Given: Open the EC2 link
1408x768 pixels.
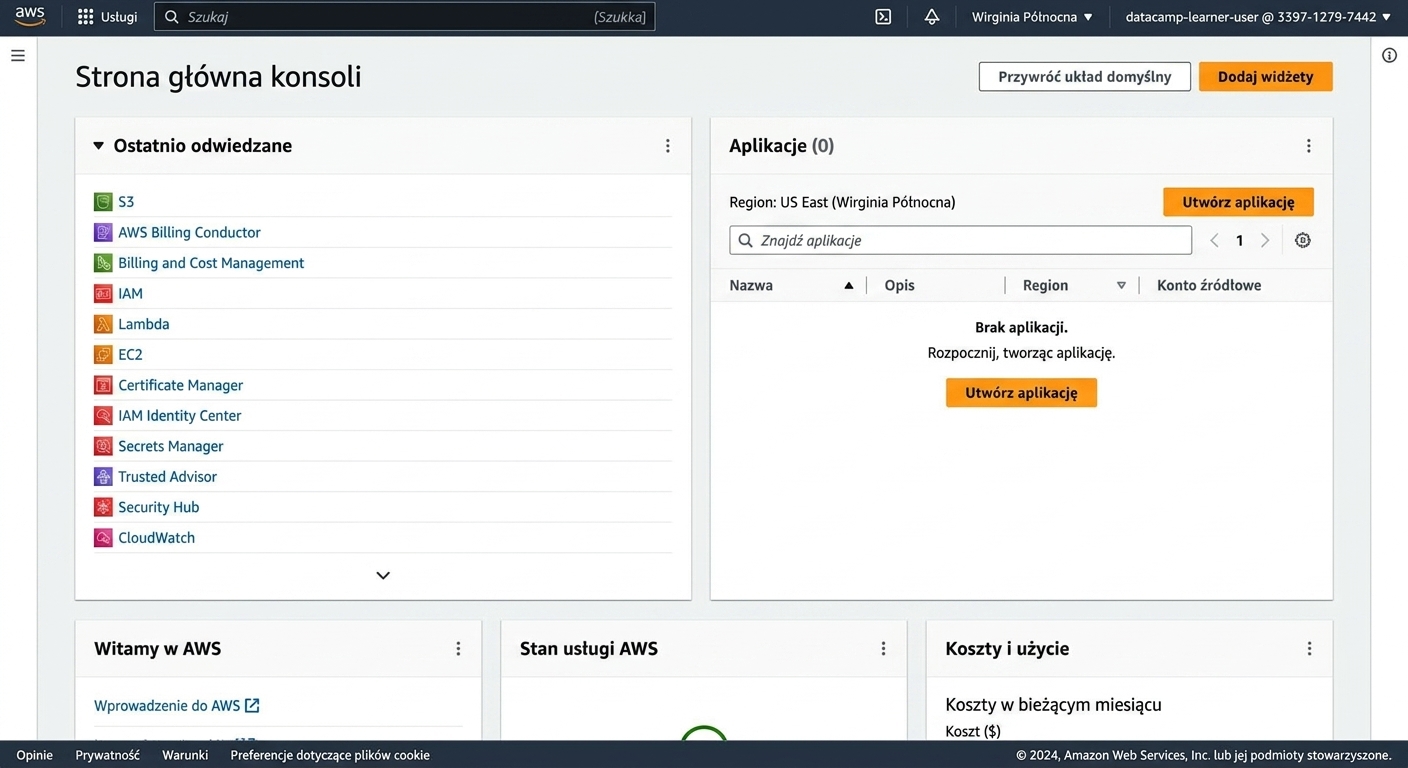Looking at the screenshot, I should click(x=130, y=354).
